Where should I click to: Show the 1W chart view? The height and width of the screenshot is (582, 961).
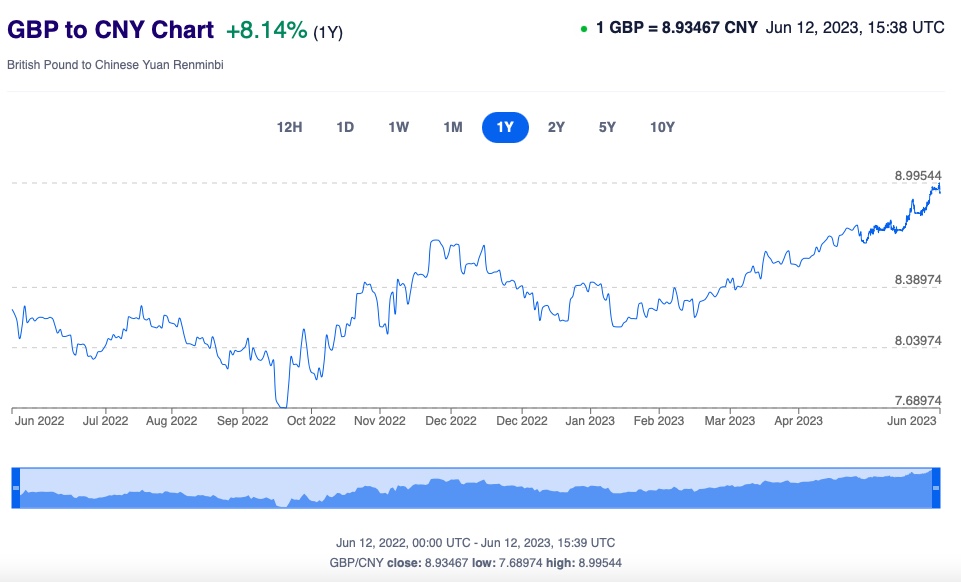point(398,127)
